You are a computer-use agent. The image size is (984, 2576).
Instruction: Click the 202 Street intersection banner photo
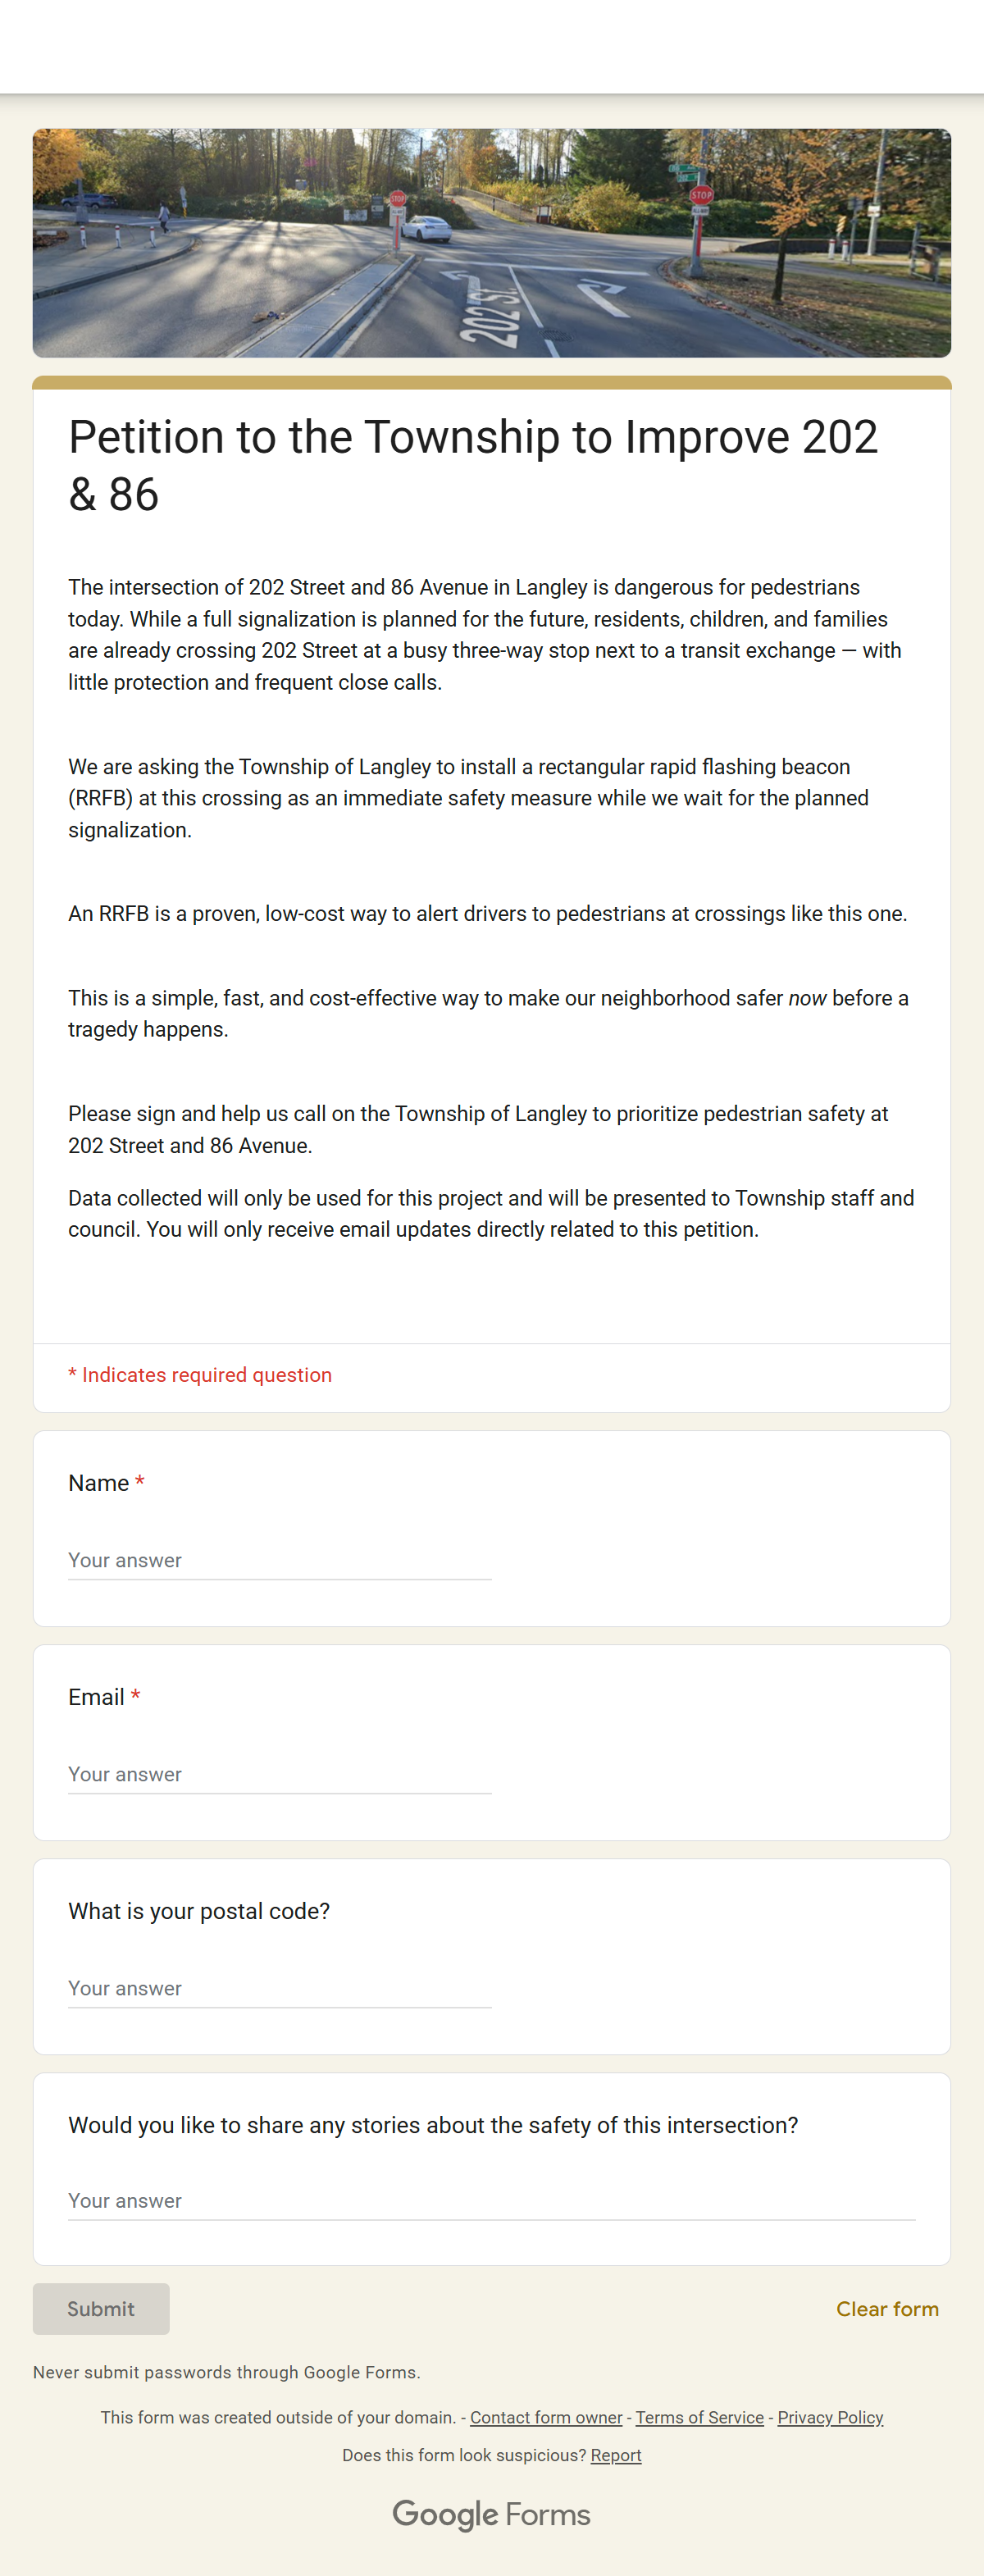click(x=491, y=243)
